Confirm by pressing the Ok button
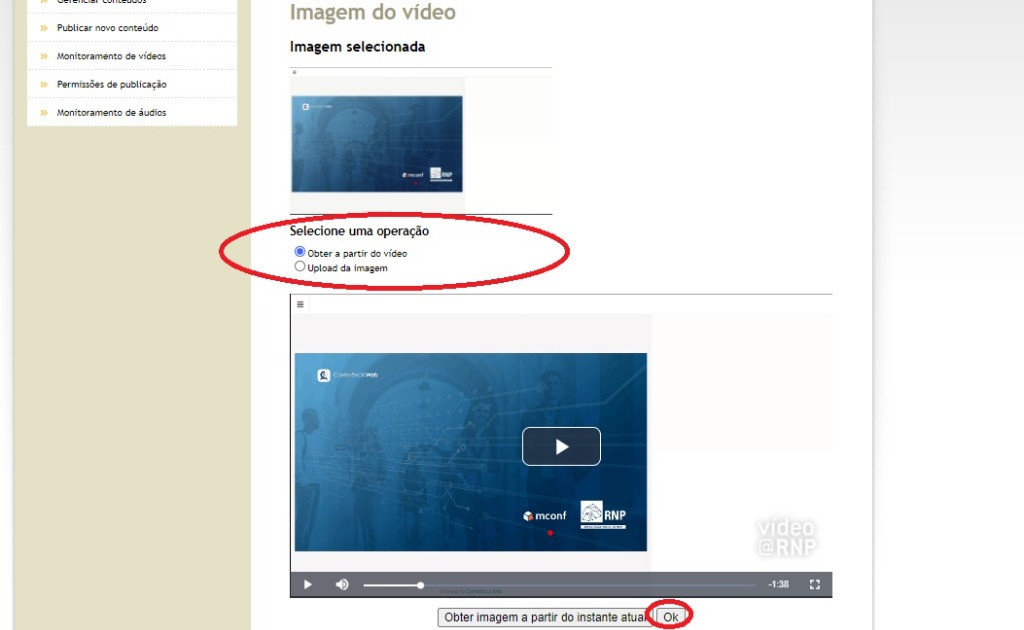 click(x=671, y=618)
